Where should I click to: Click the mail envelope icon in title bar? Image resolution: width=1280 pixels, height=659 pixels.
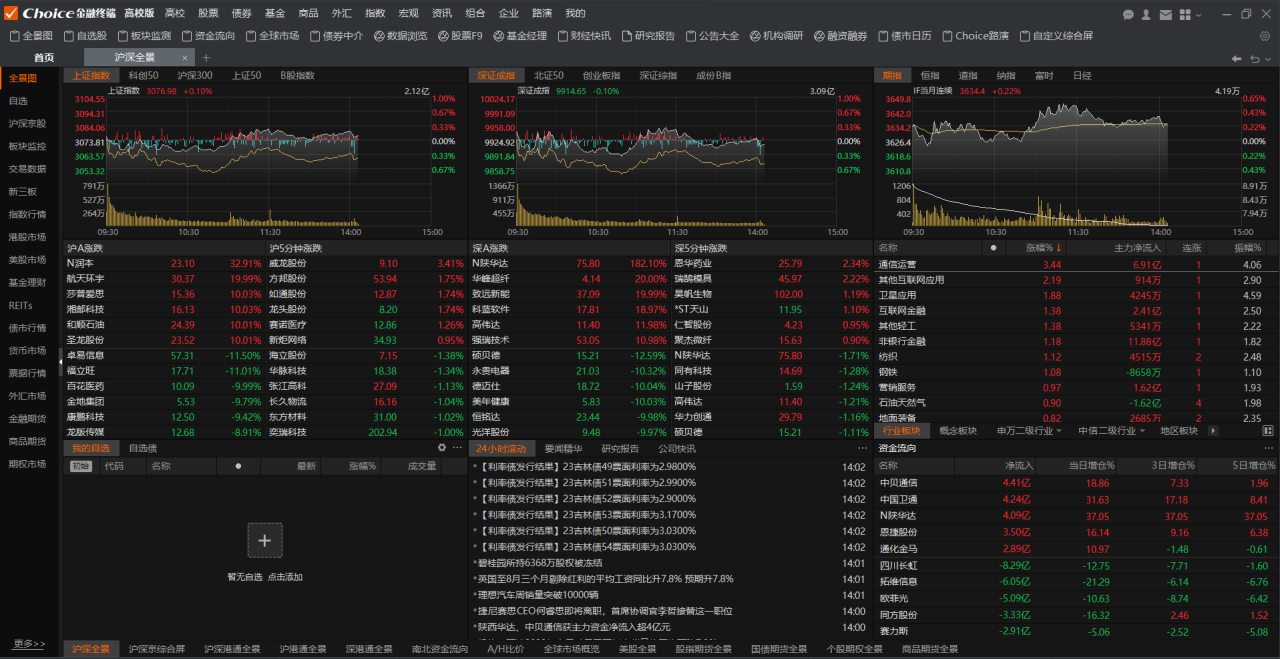(x=1164, y=14)
